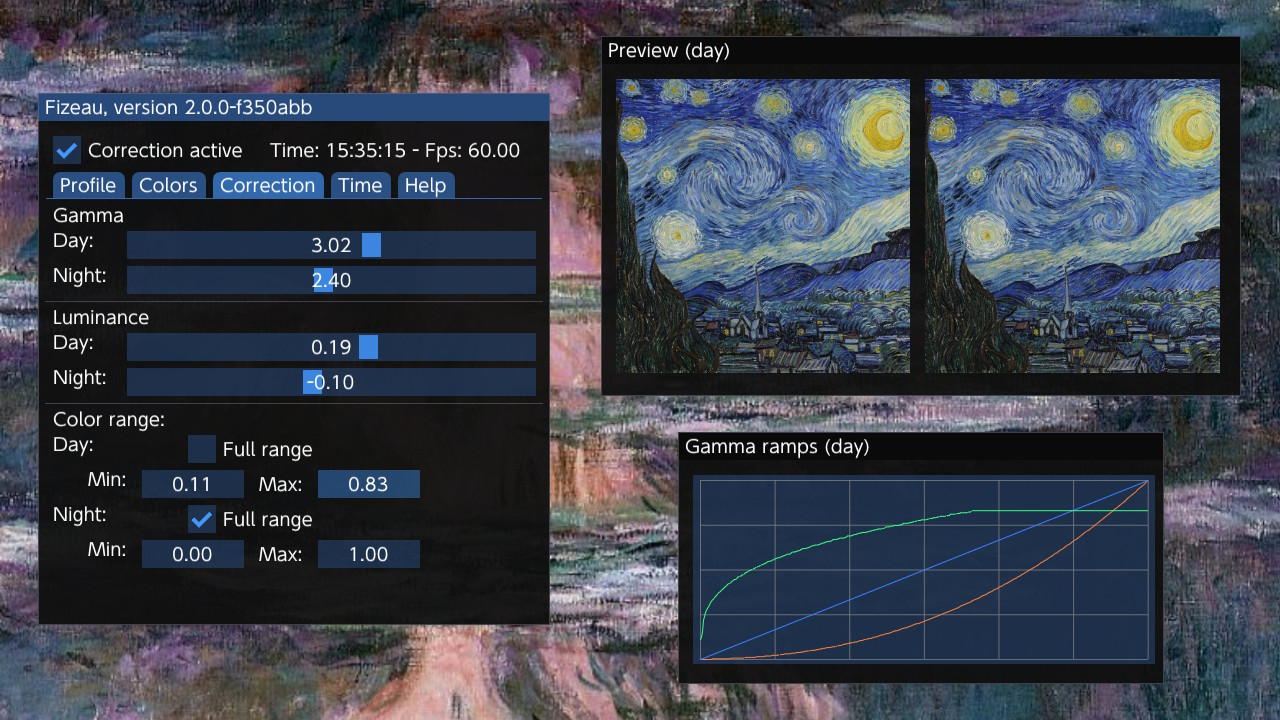Go to the Help tab

[425, 185]
